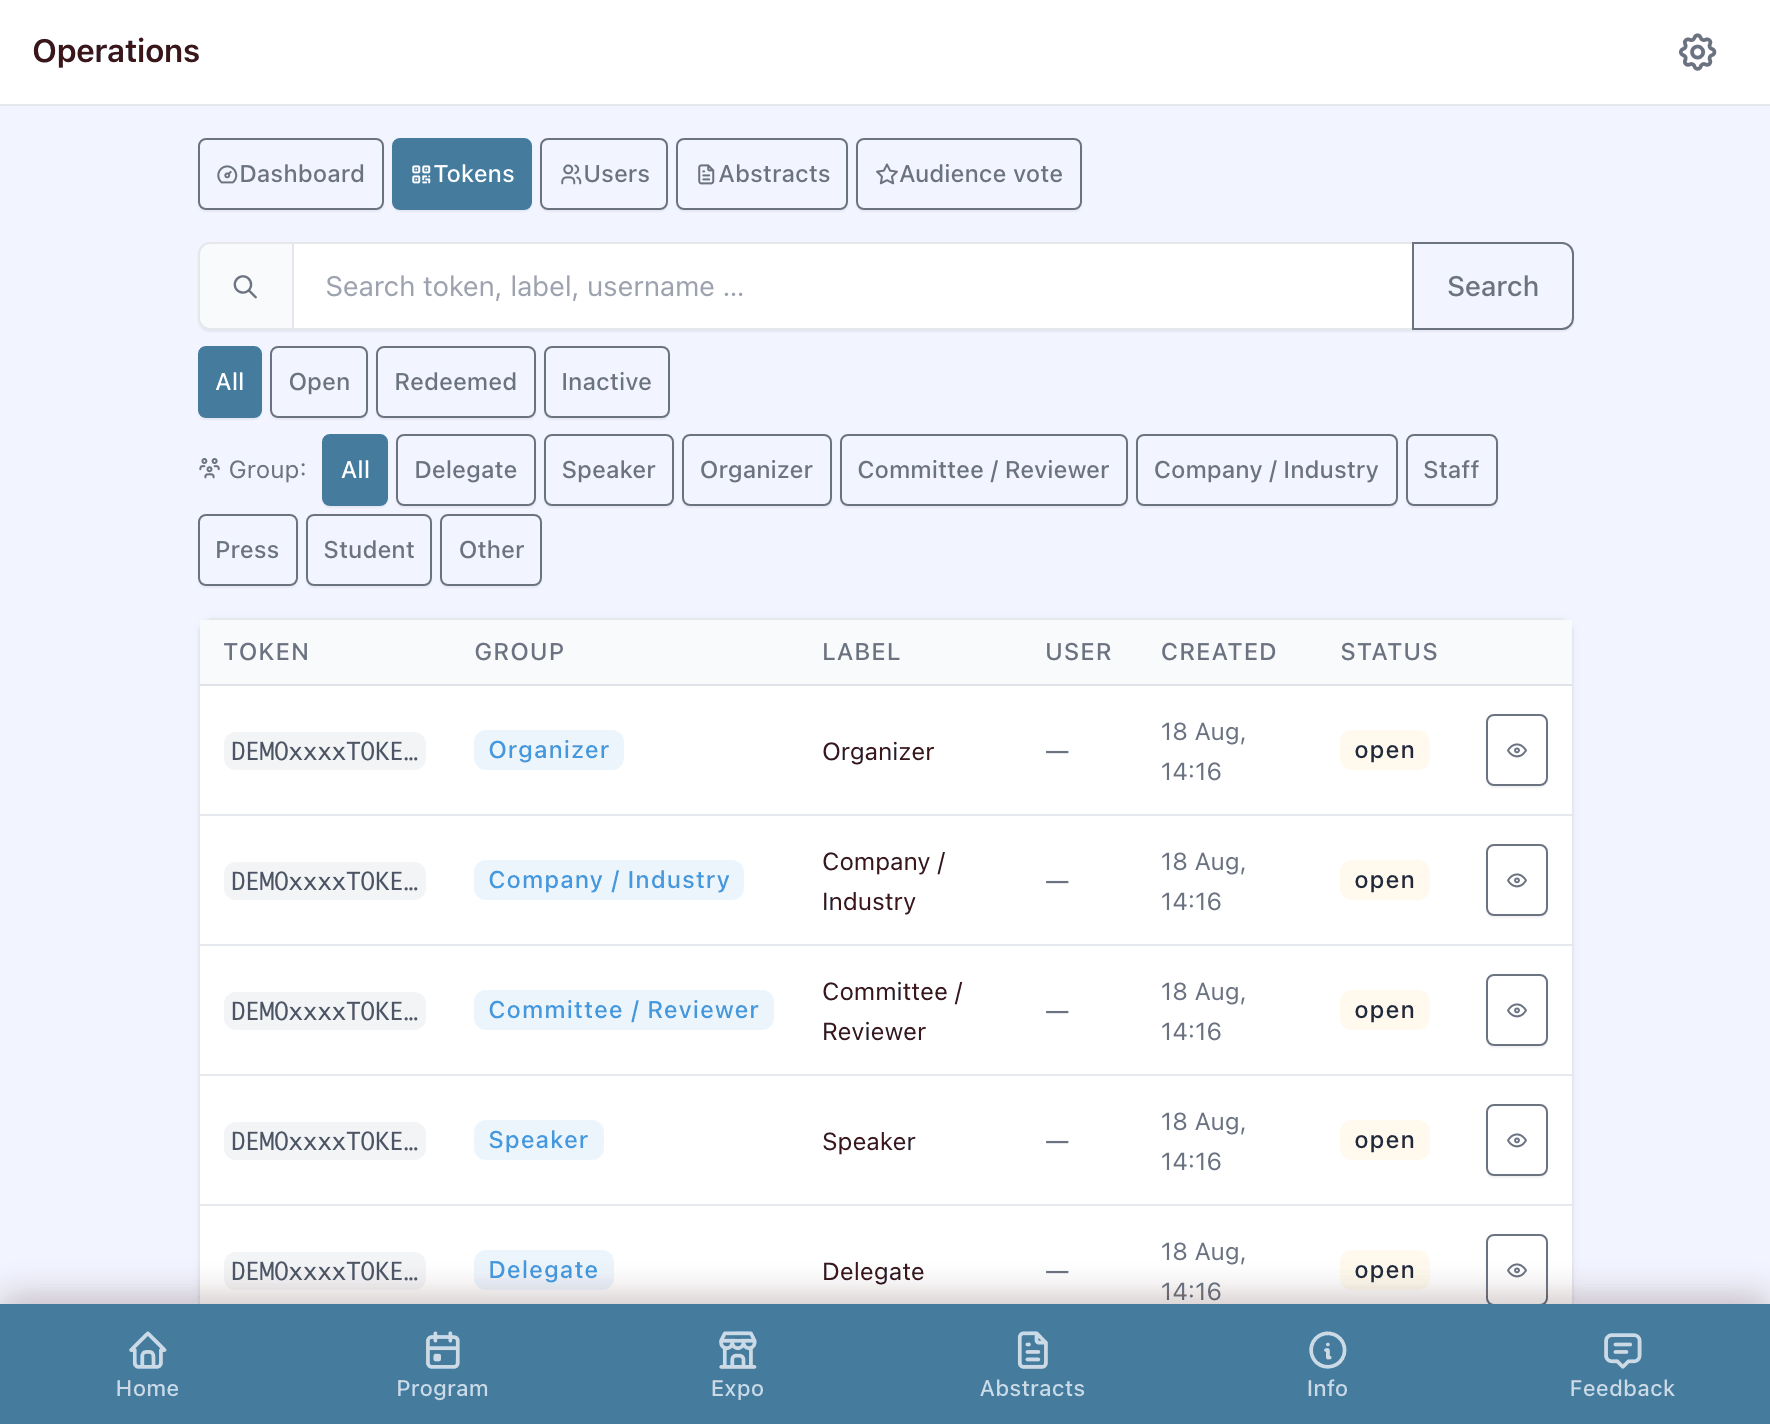
Task: View the Delegate token row details
Action: point(1516,1270)
